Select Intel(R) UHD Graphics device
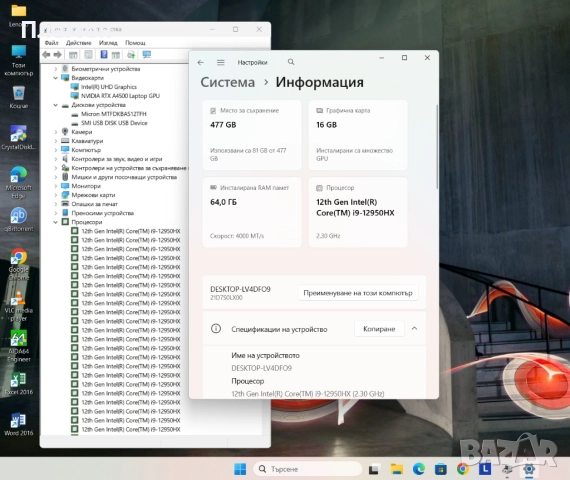The height and width of the screenshot is (480, 570). [109, 87]
